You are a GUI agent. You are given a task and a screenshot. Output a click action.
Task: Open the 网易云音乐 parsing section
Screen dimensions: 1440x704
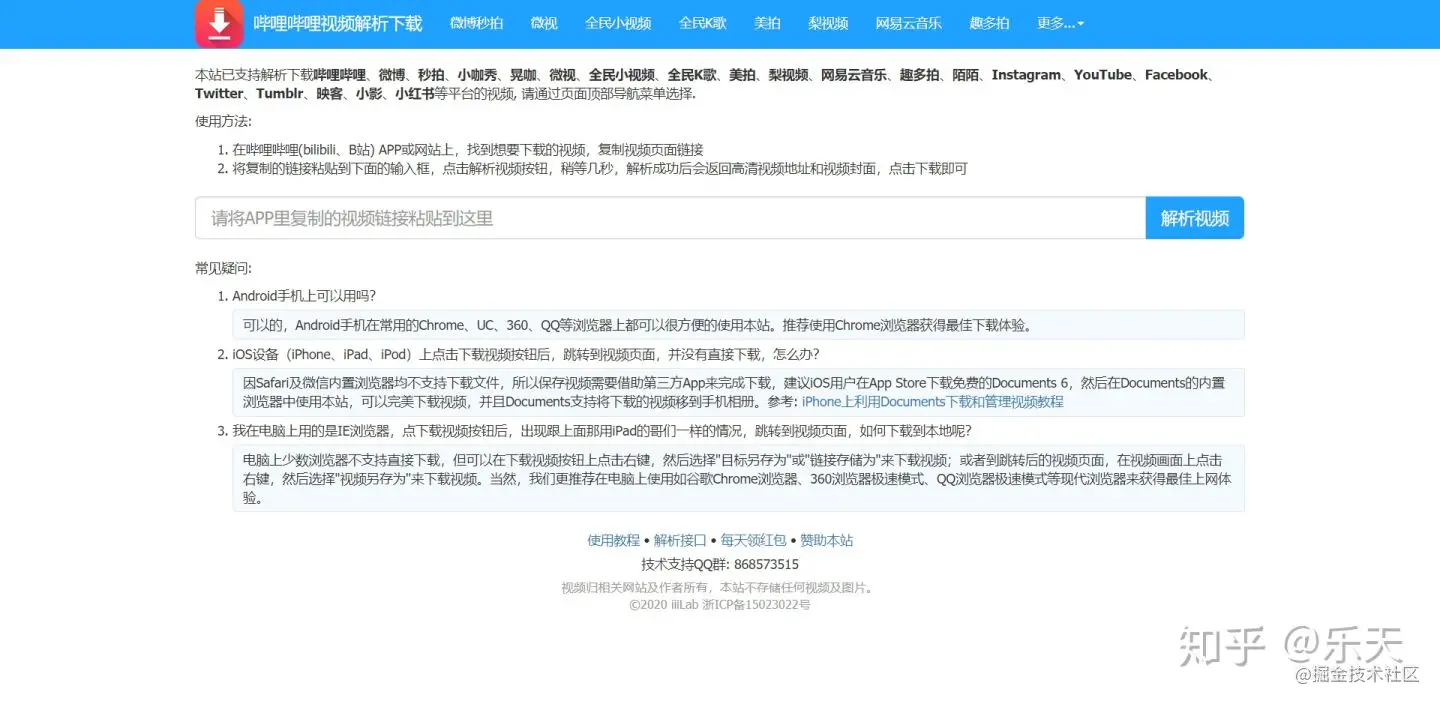(908, 23)
